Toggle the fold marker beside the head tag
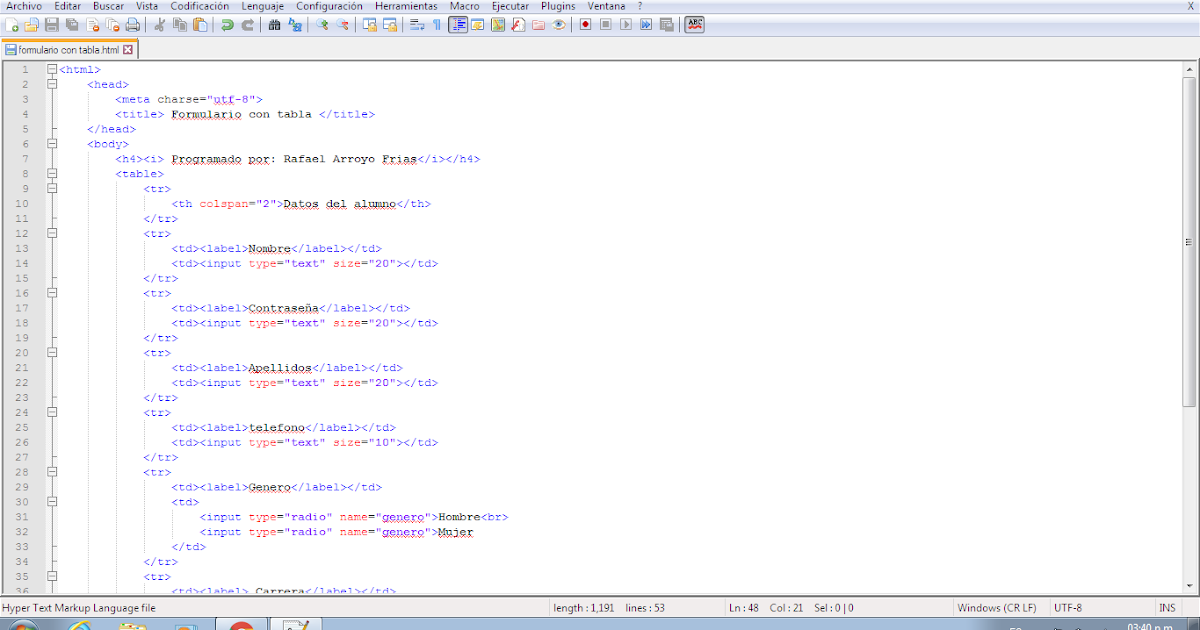 pyautogui.click(x=50, y=84)
